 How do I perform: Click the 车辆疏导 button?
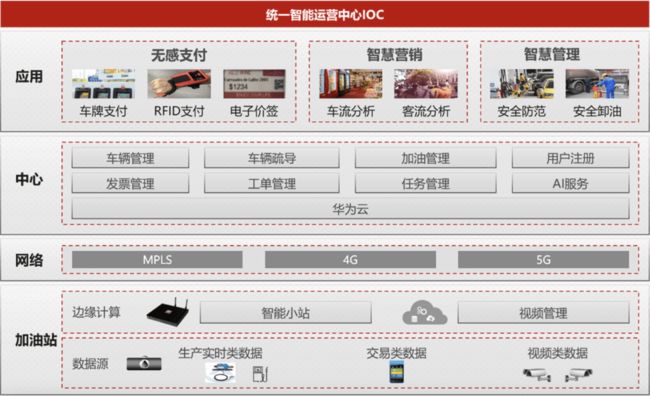coord(272,158)
